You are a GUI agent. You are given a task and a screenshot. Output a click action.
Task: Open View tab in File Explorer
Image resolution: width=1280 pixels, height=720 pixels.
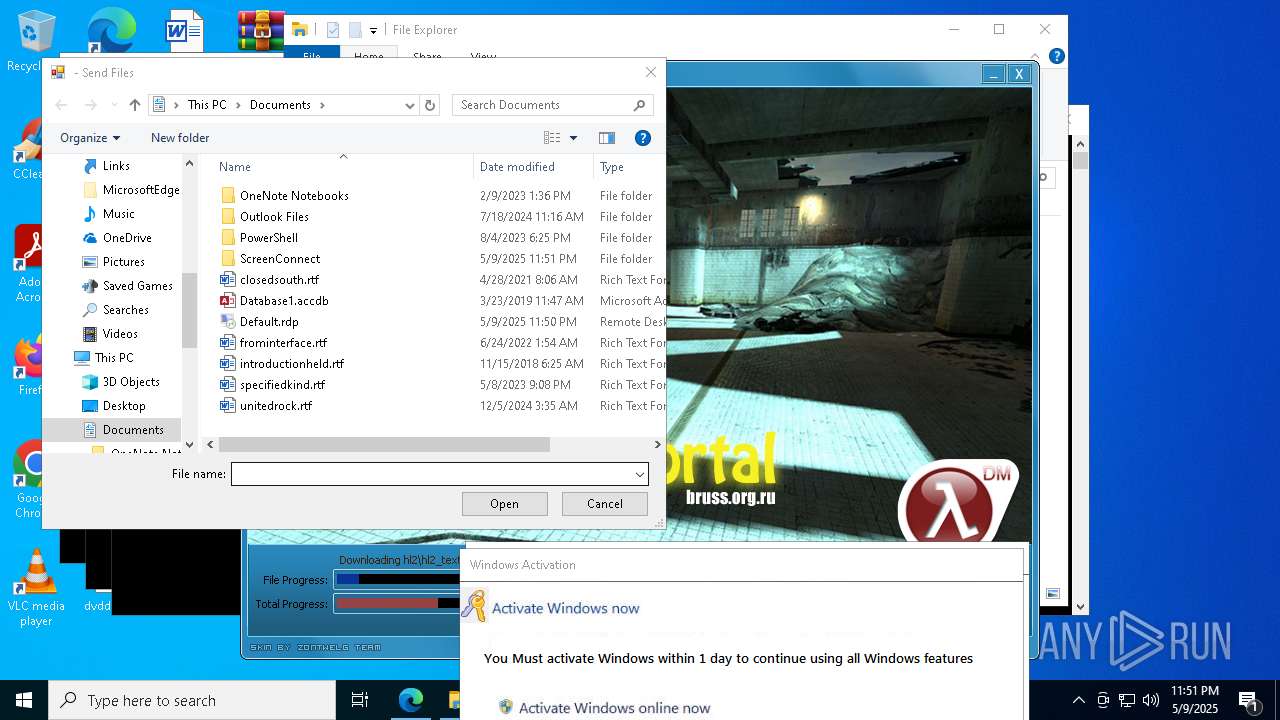pyautogui.click(x=483, y=57)
